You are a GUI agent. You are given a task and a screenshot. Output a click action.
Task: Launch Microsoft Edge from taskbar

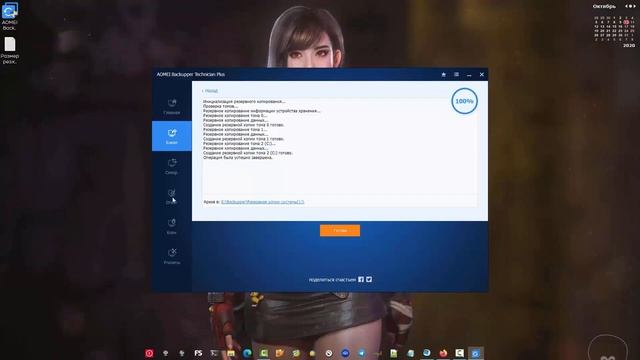click(247, 353)
